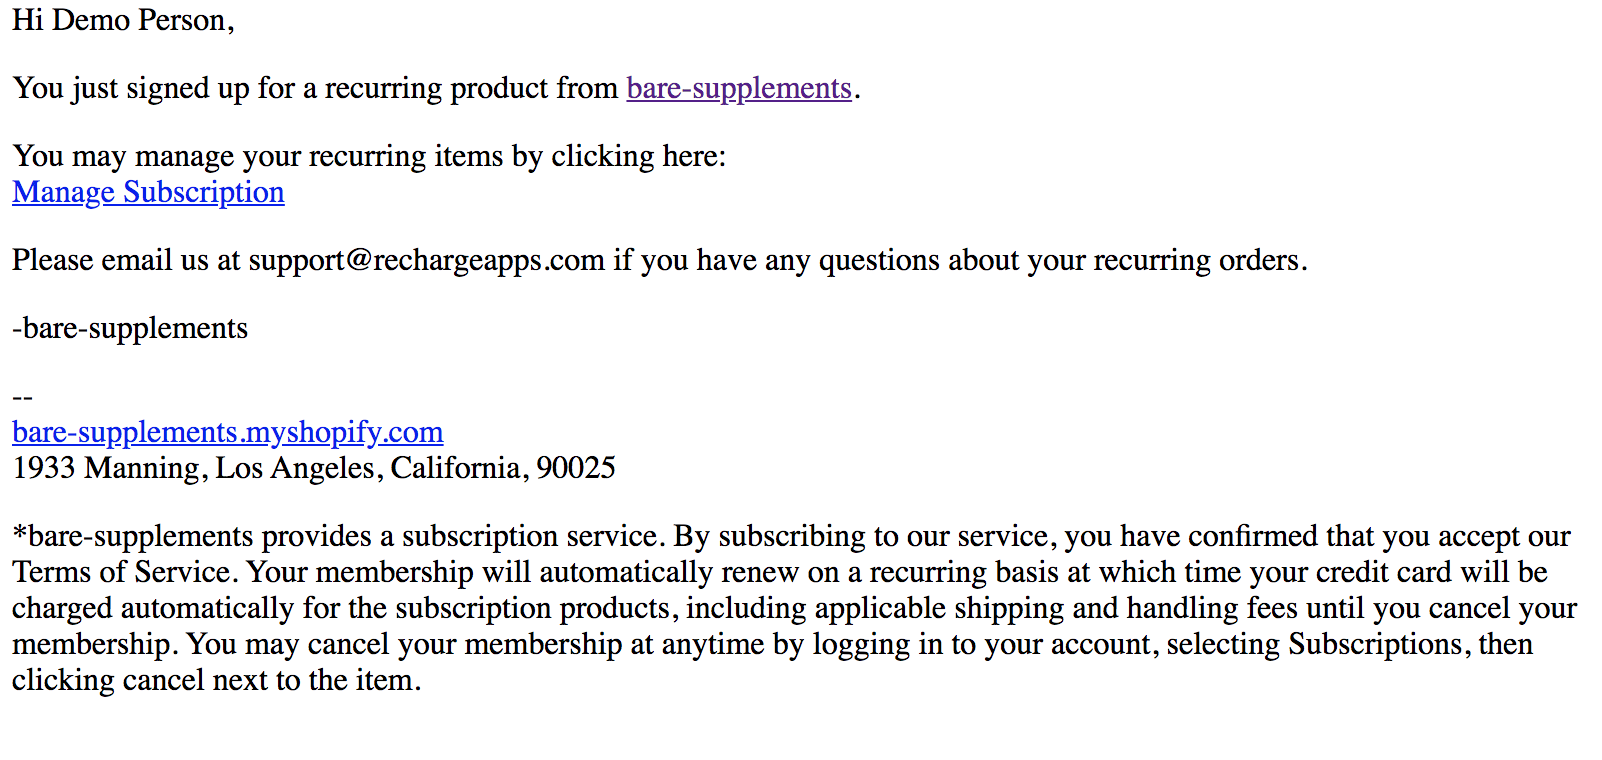Click the double-dash signature separator
Screen dimensions: 1602x760
pos(22,398)
